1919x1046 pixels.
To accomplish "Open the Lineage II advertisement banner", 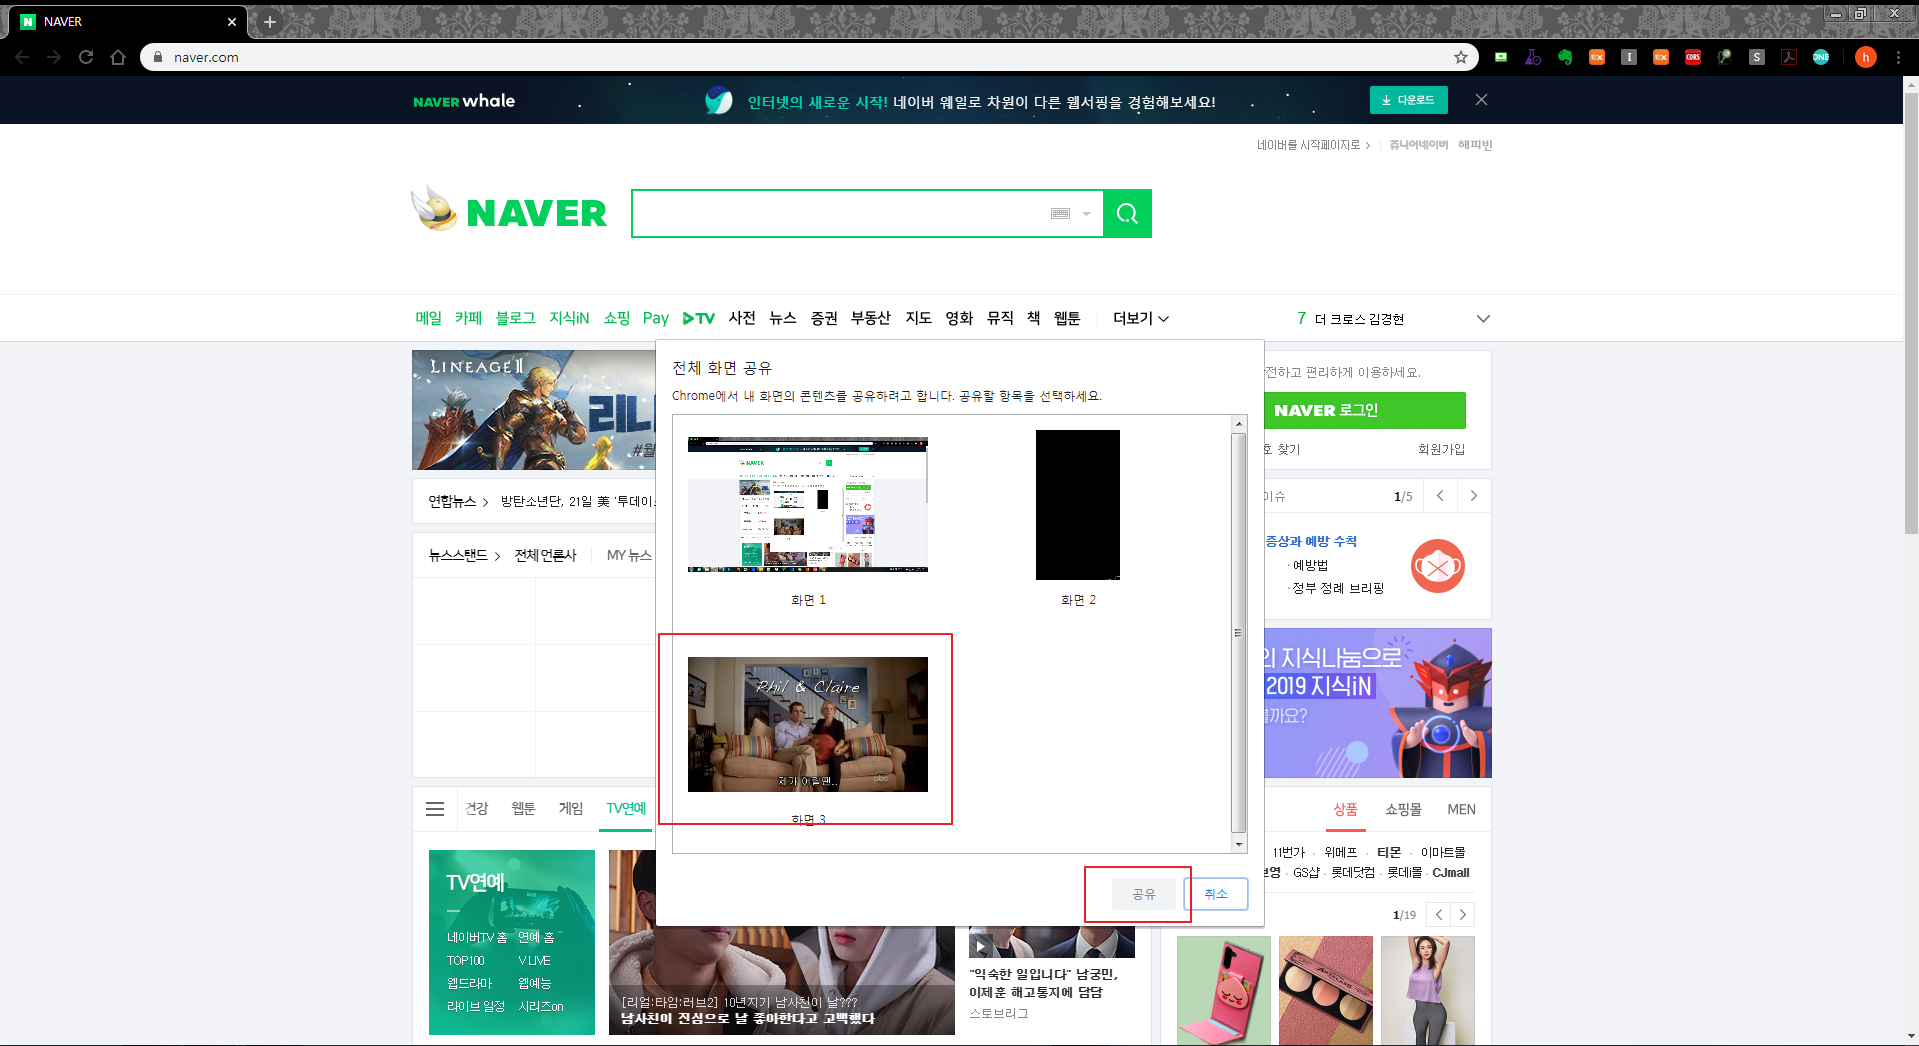I will (x=534, y=410).
